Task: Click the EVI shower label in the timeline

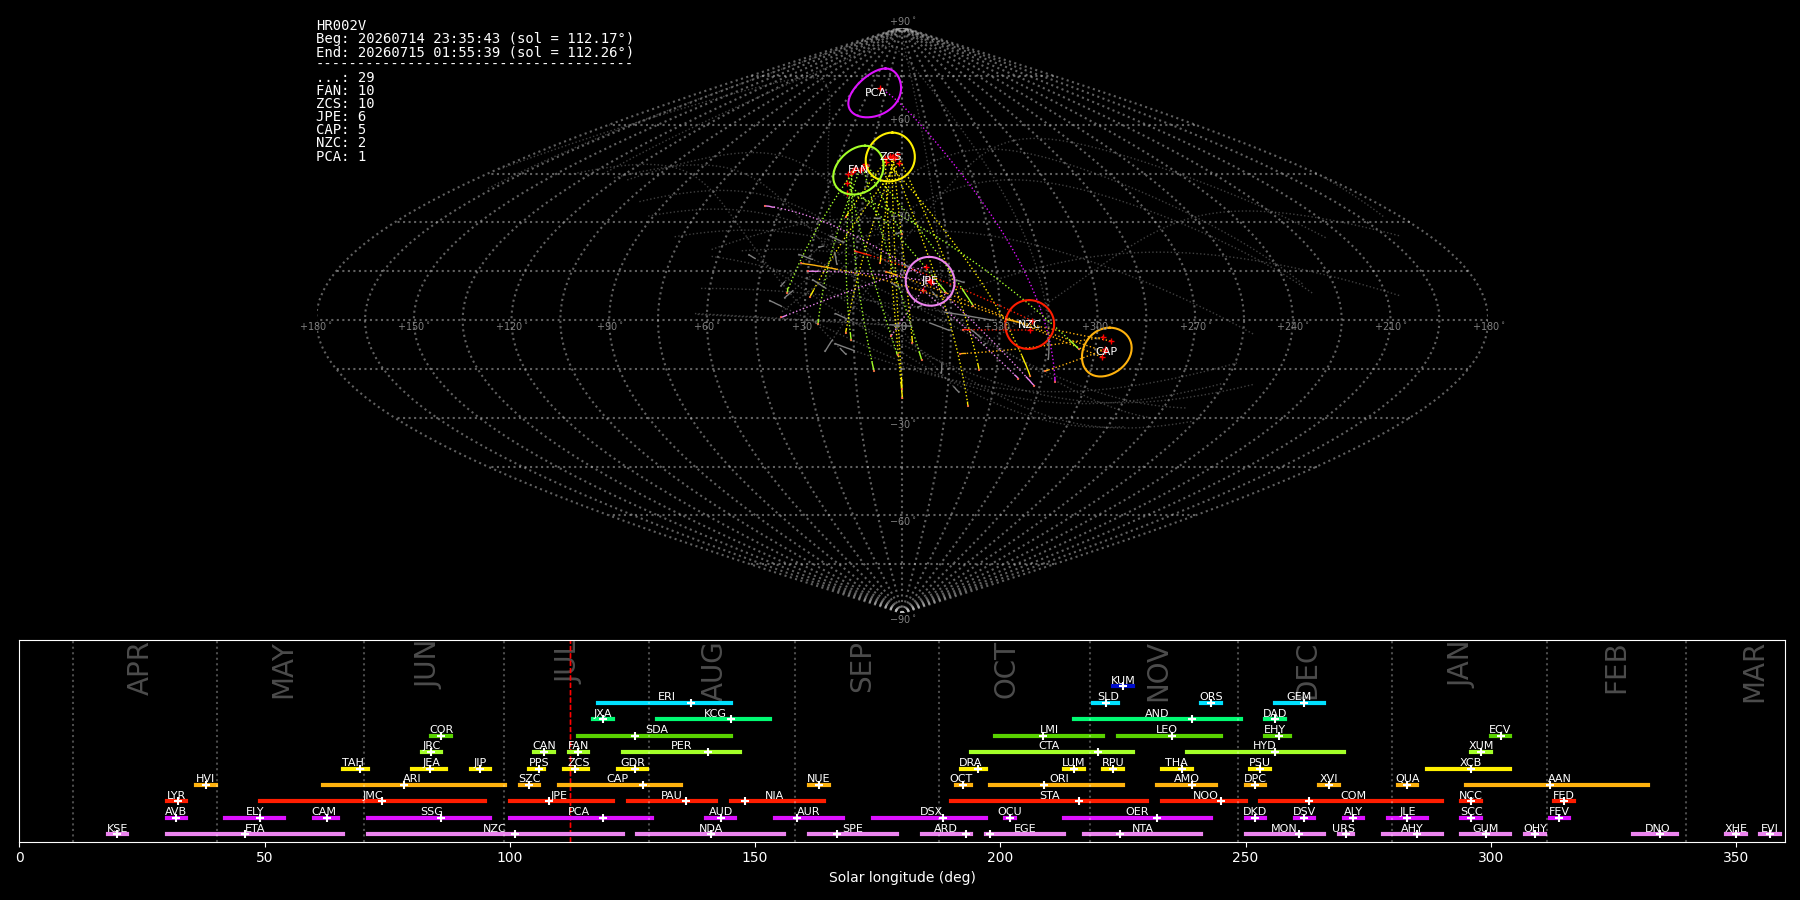Action: point(1769,828)
